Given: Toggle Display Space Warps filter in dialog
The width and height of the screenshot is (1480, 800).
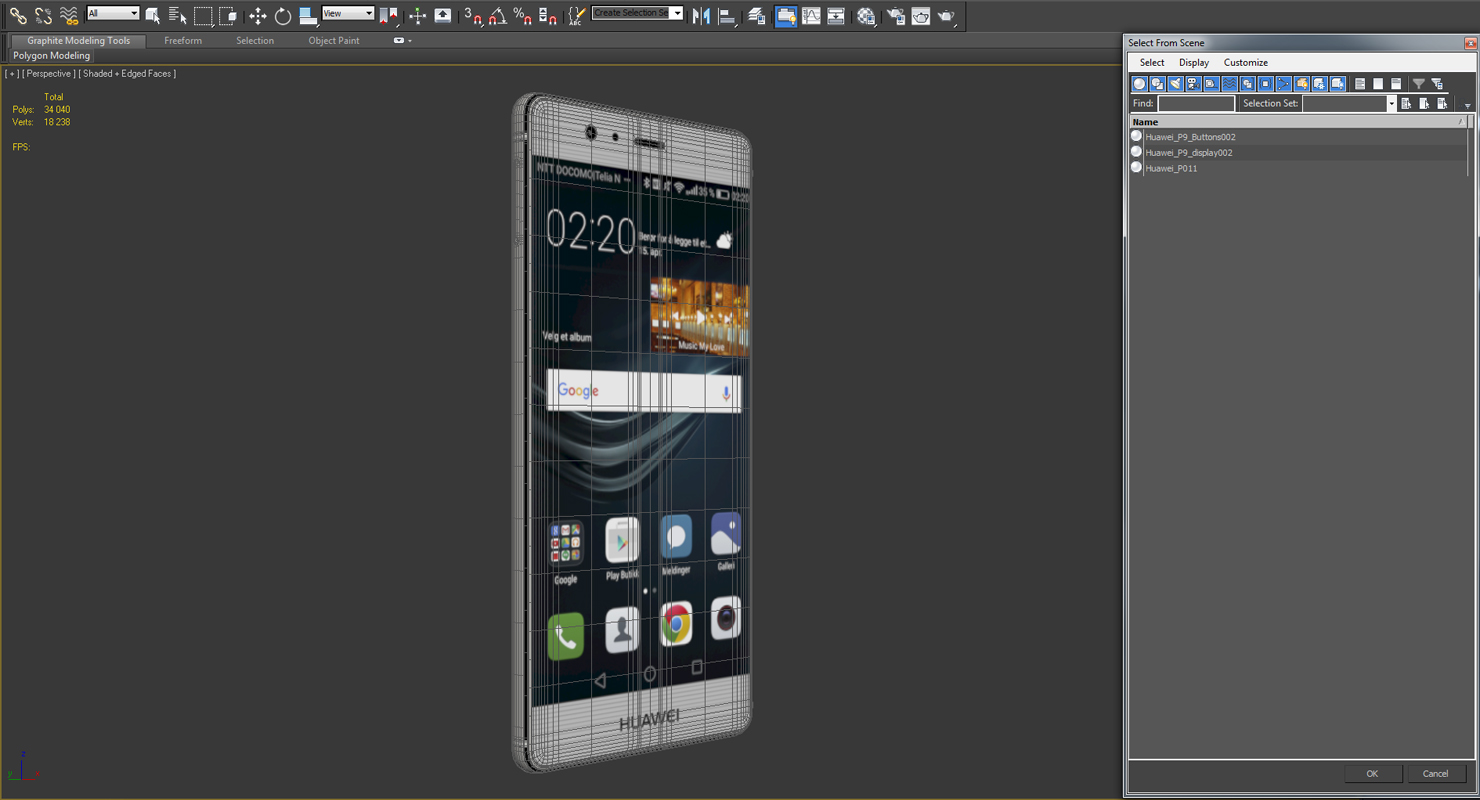Looking at the screenshot, I should click(x=1229, y=84).
